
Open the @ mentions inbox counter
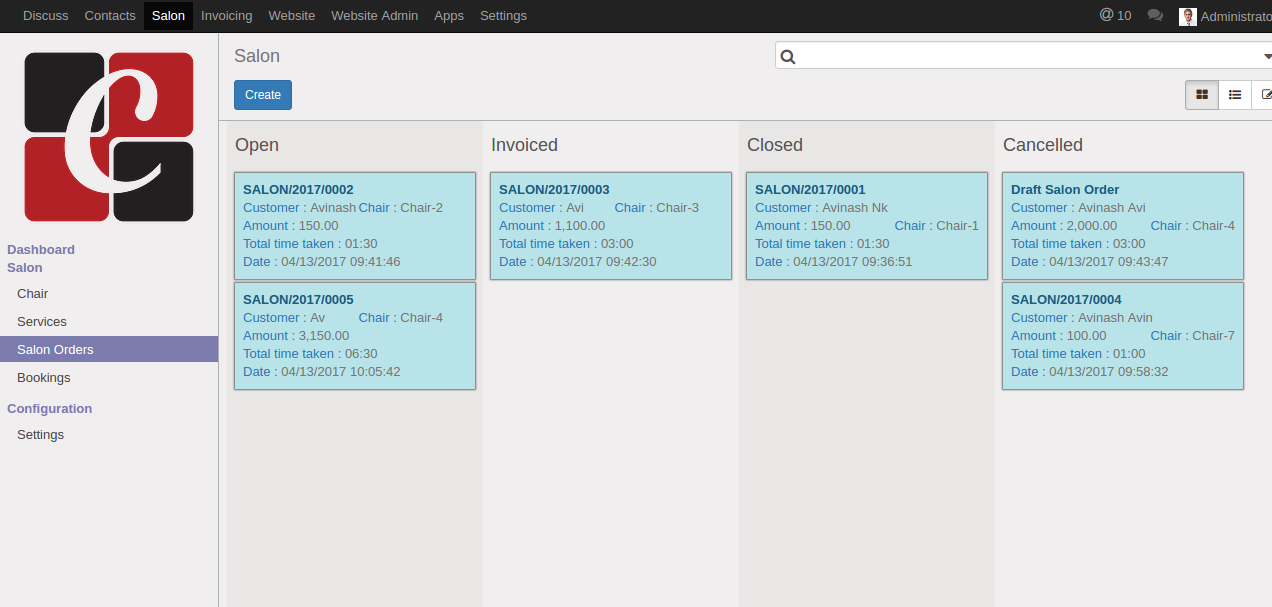click(1115, 15)
